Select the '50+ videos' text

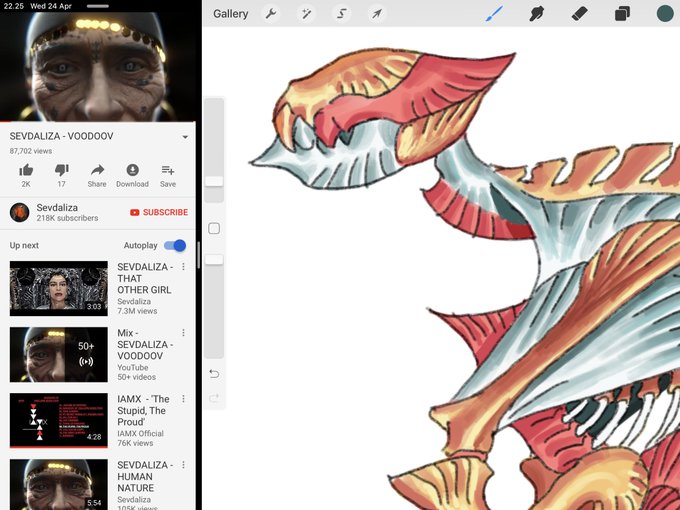point(136,377)
